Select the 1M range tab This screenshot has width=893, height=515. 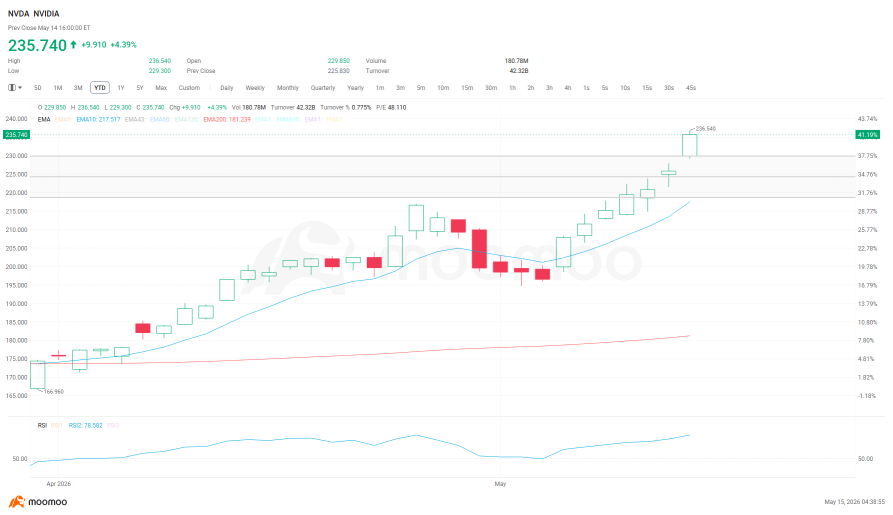(x=58, y=88)
